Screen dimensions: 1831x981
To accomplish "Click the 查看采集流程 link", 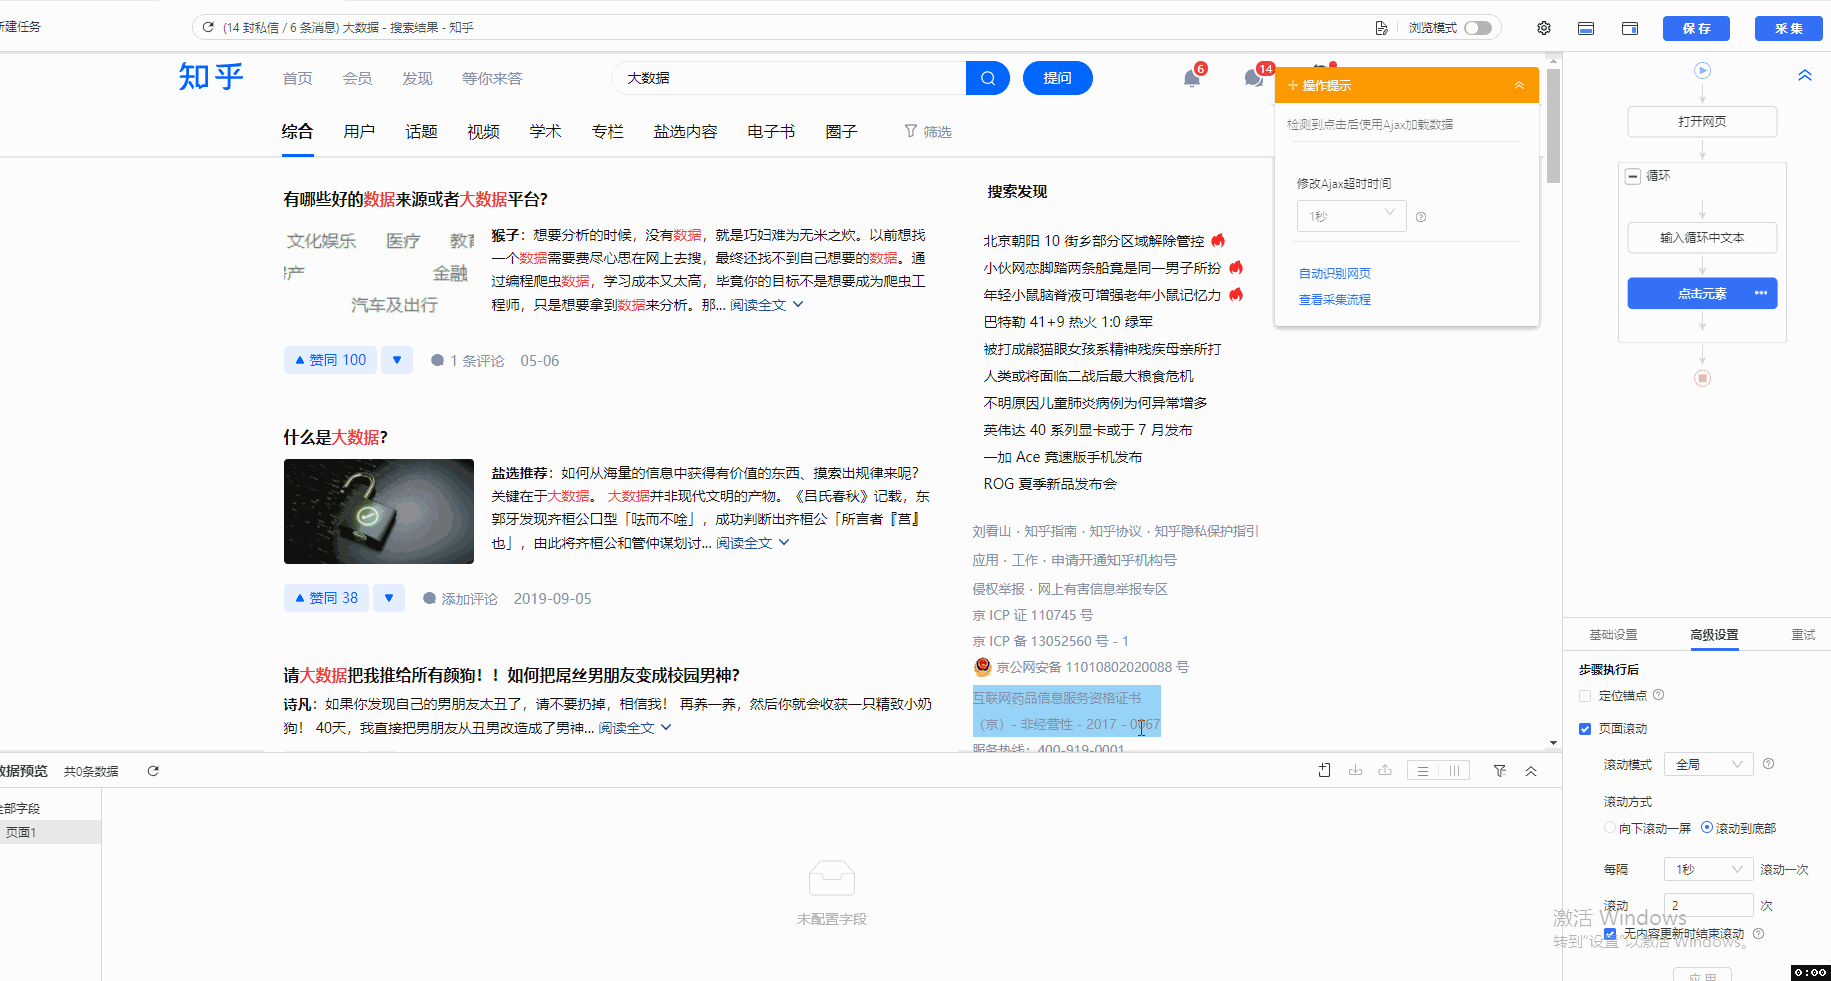I will tap(1334, 299).
